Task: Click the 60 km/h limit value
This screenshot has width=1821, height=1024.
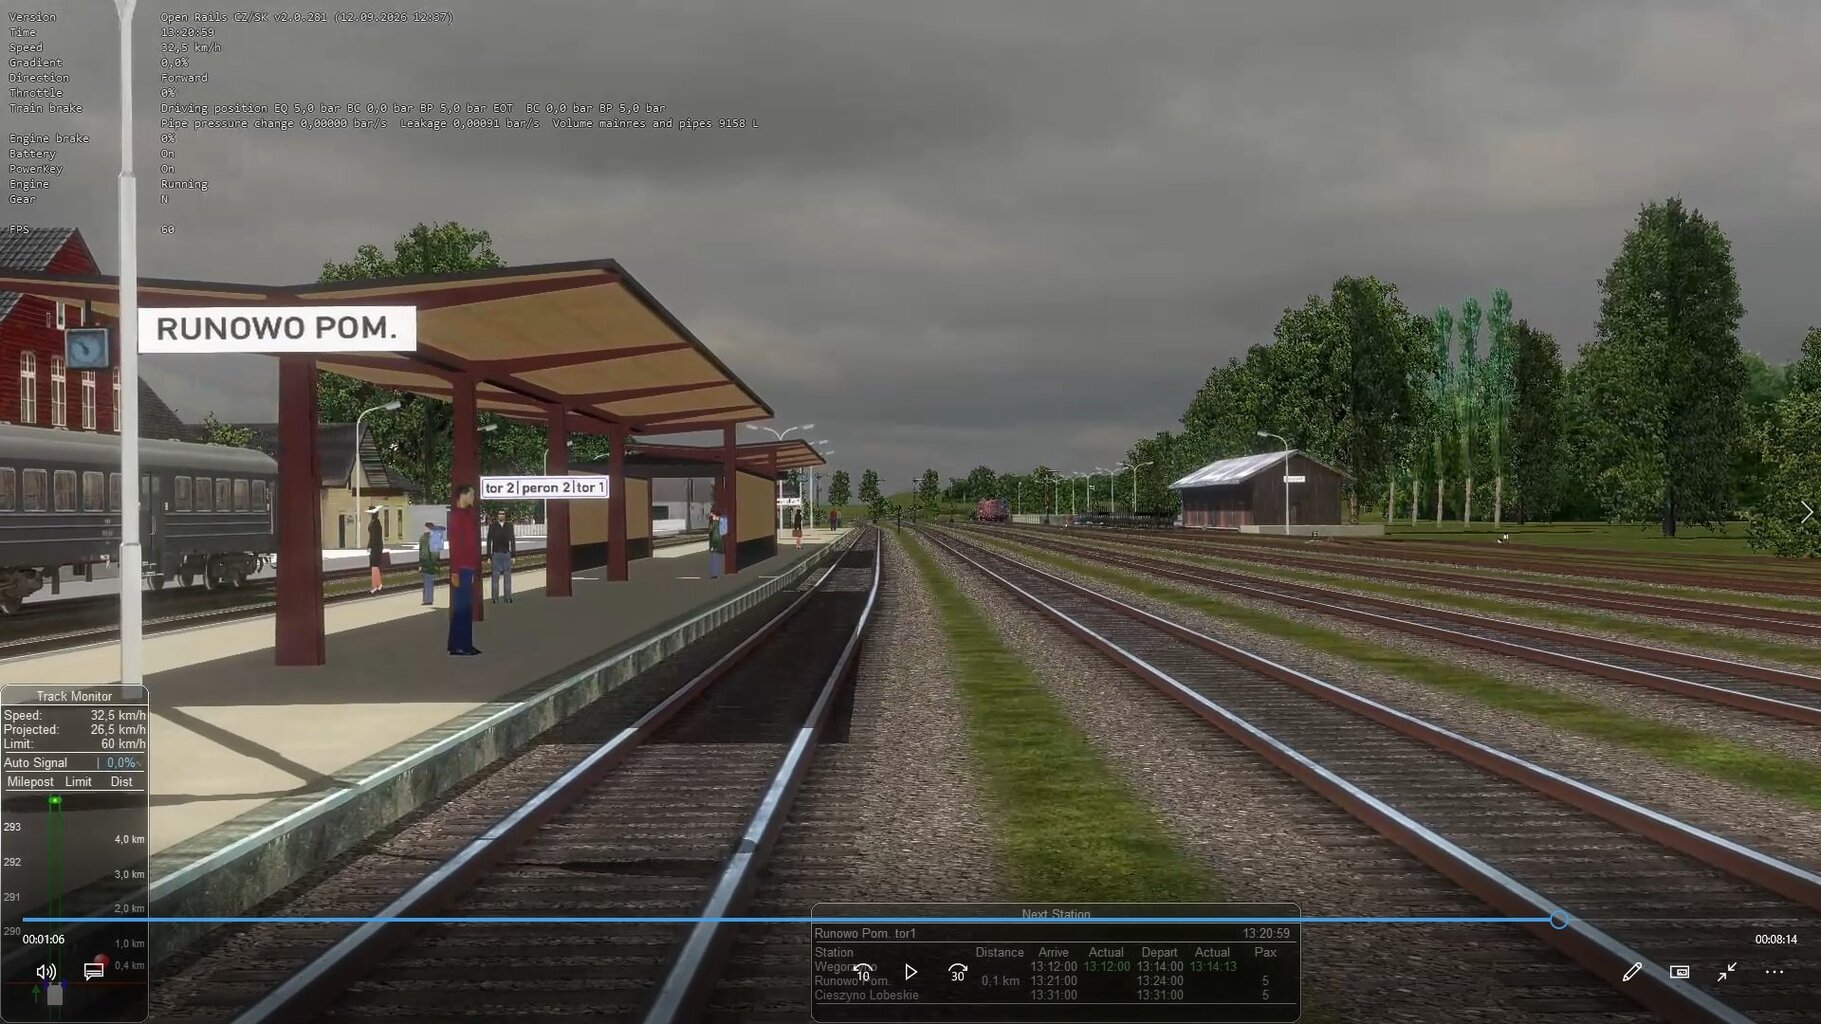Action: [123, 744]
